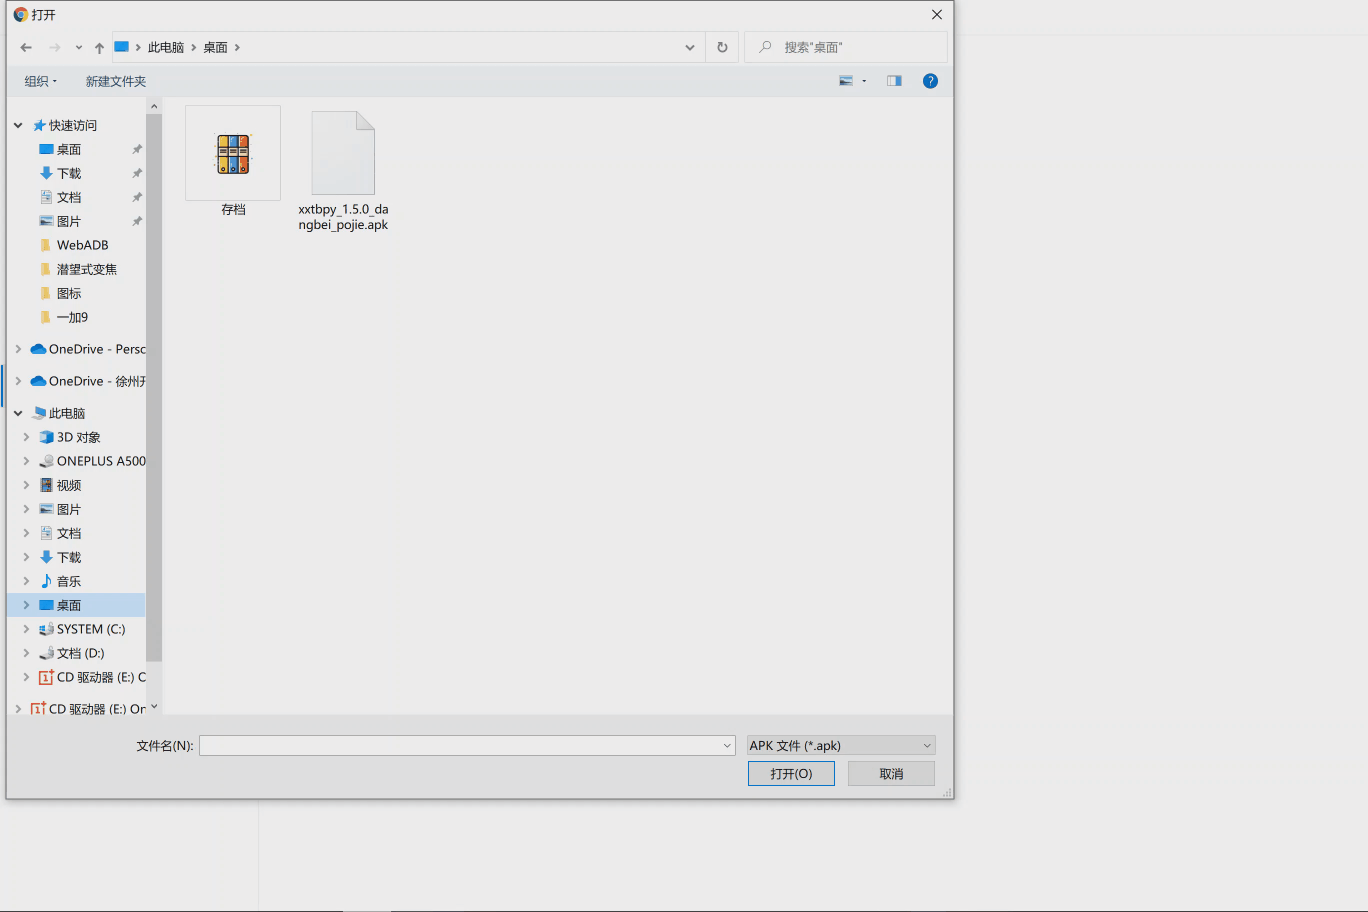
Task: Click navigation pane scrollbar
Action: tap(154, 387)
